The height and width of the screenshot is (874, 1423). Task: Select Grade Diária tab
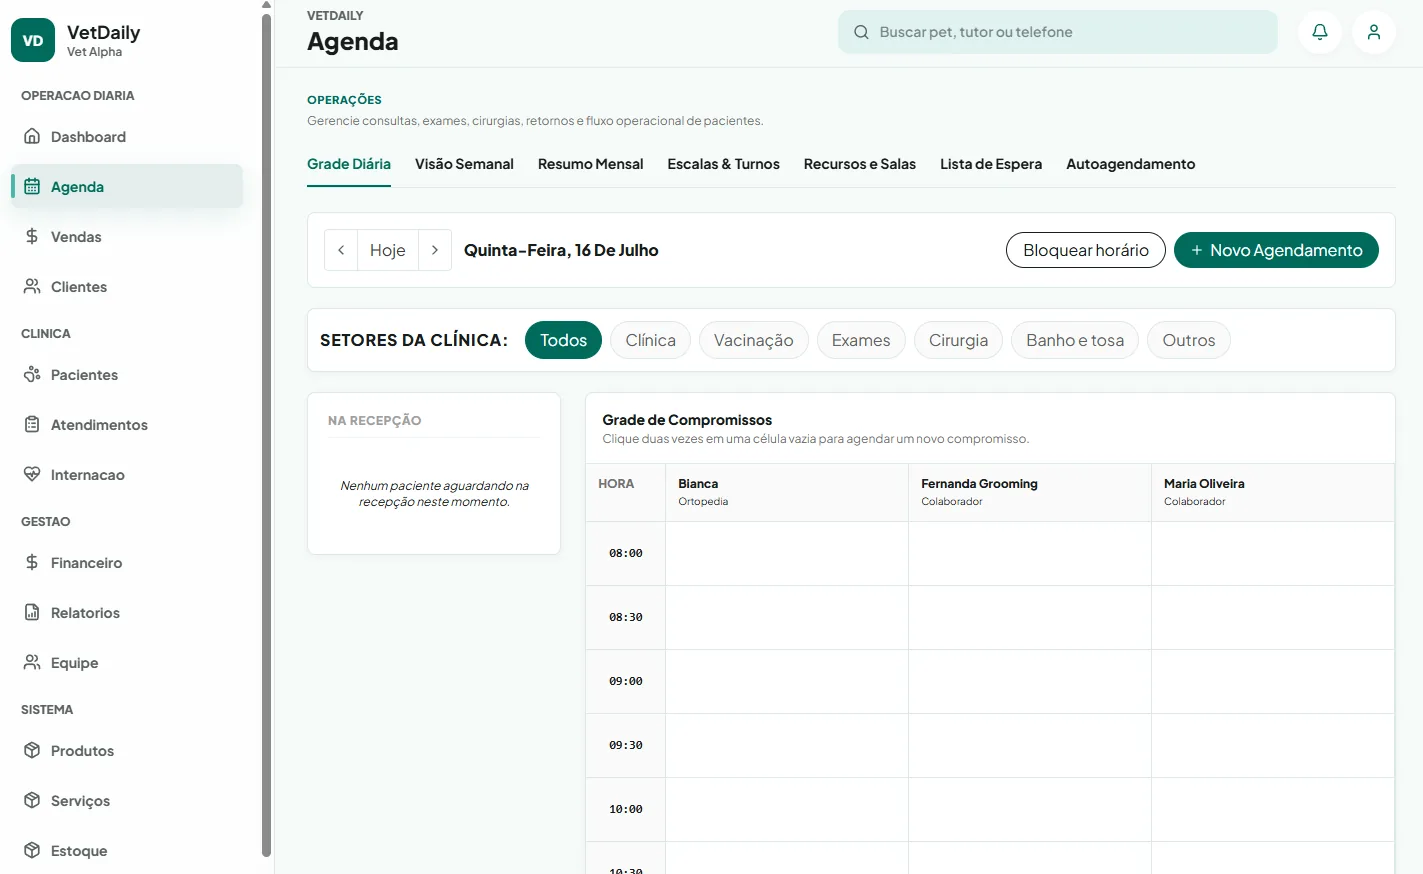[349, 164]
